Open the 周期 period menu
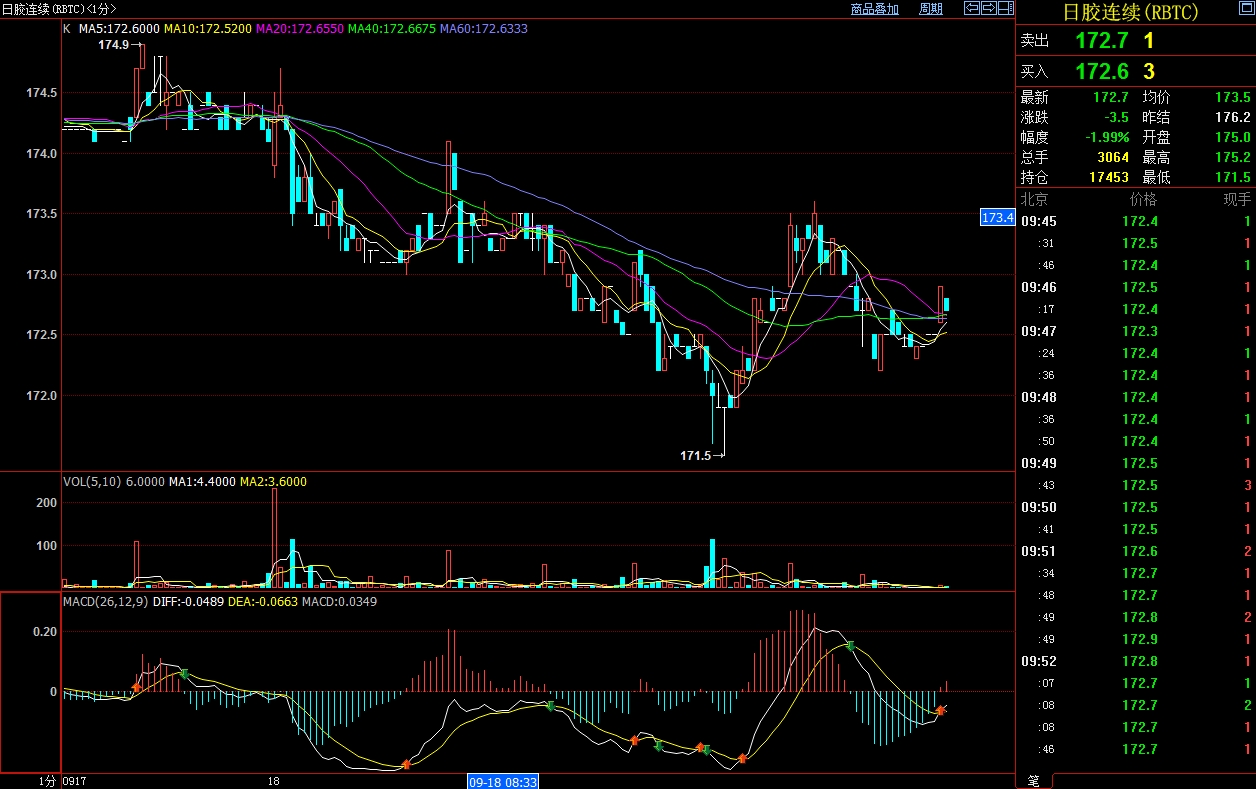1256x789 pixels. click(x=930, y=9)
